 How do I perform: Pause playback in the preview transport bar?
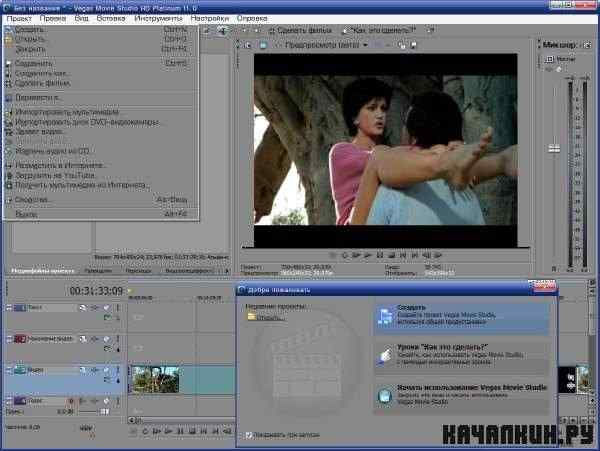pyautogui.click(x=380, y=255)
